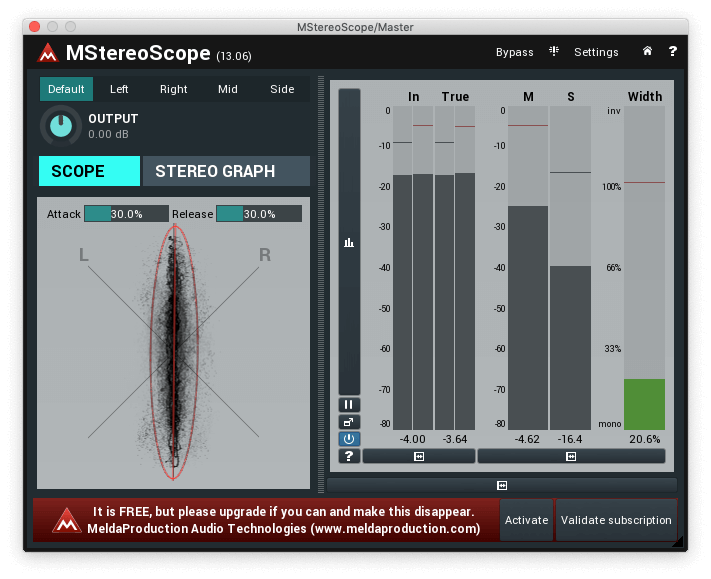Open the Settings menu
The width and height of the screenshot is (711, 579).
pyautogui.click(x=596, y=52)
